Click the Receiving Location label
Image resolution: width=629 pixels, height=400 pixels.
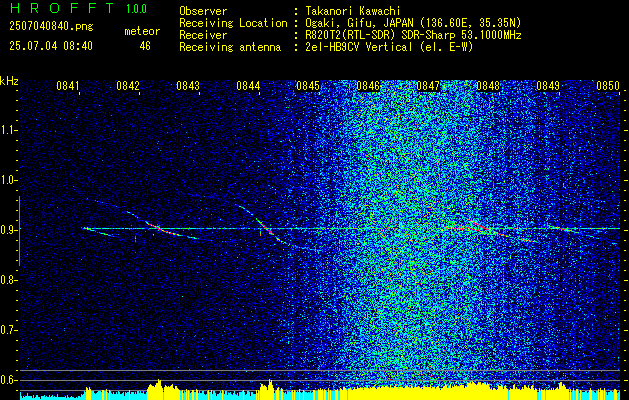(233, 23)
